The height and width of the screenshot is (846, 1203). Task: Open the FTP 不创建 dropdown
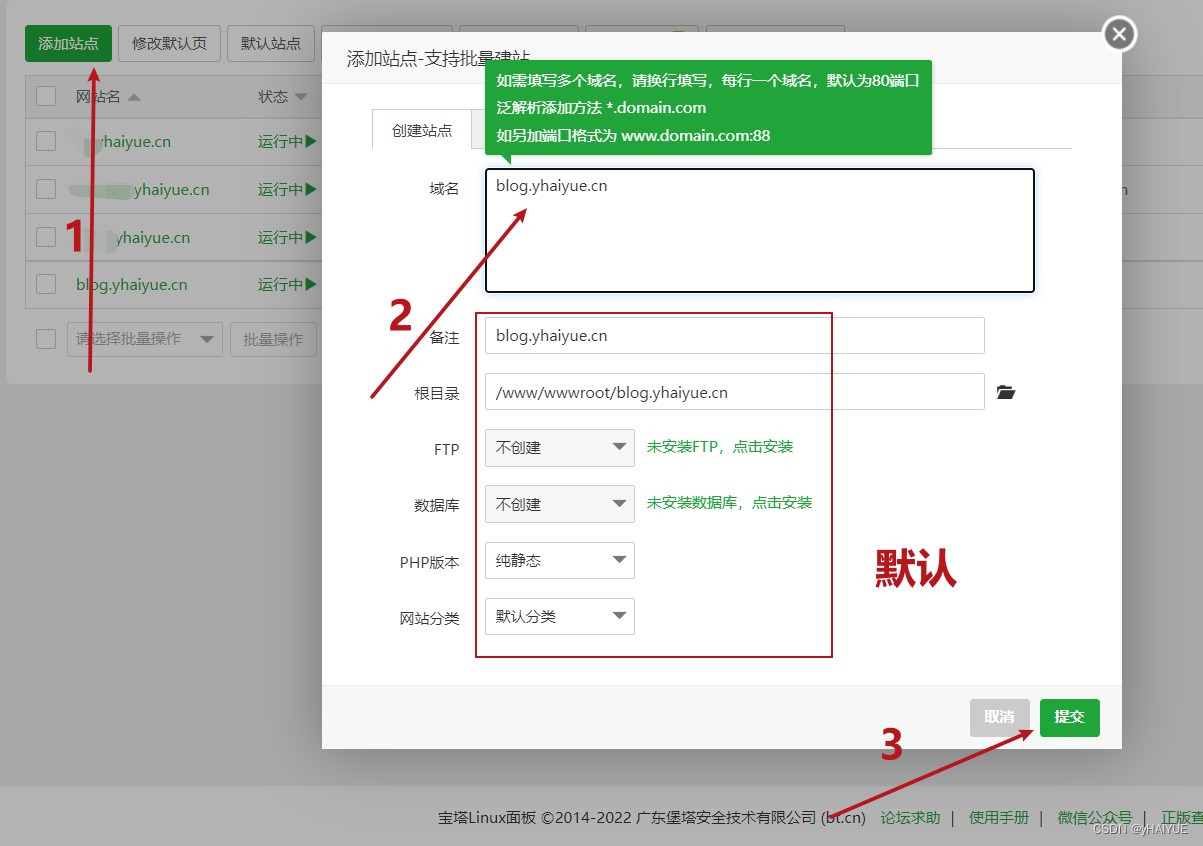point(559,448)
